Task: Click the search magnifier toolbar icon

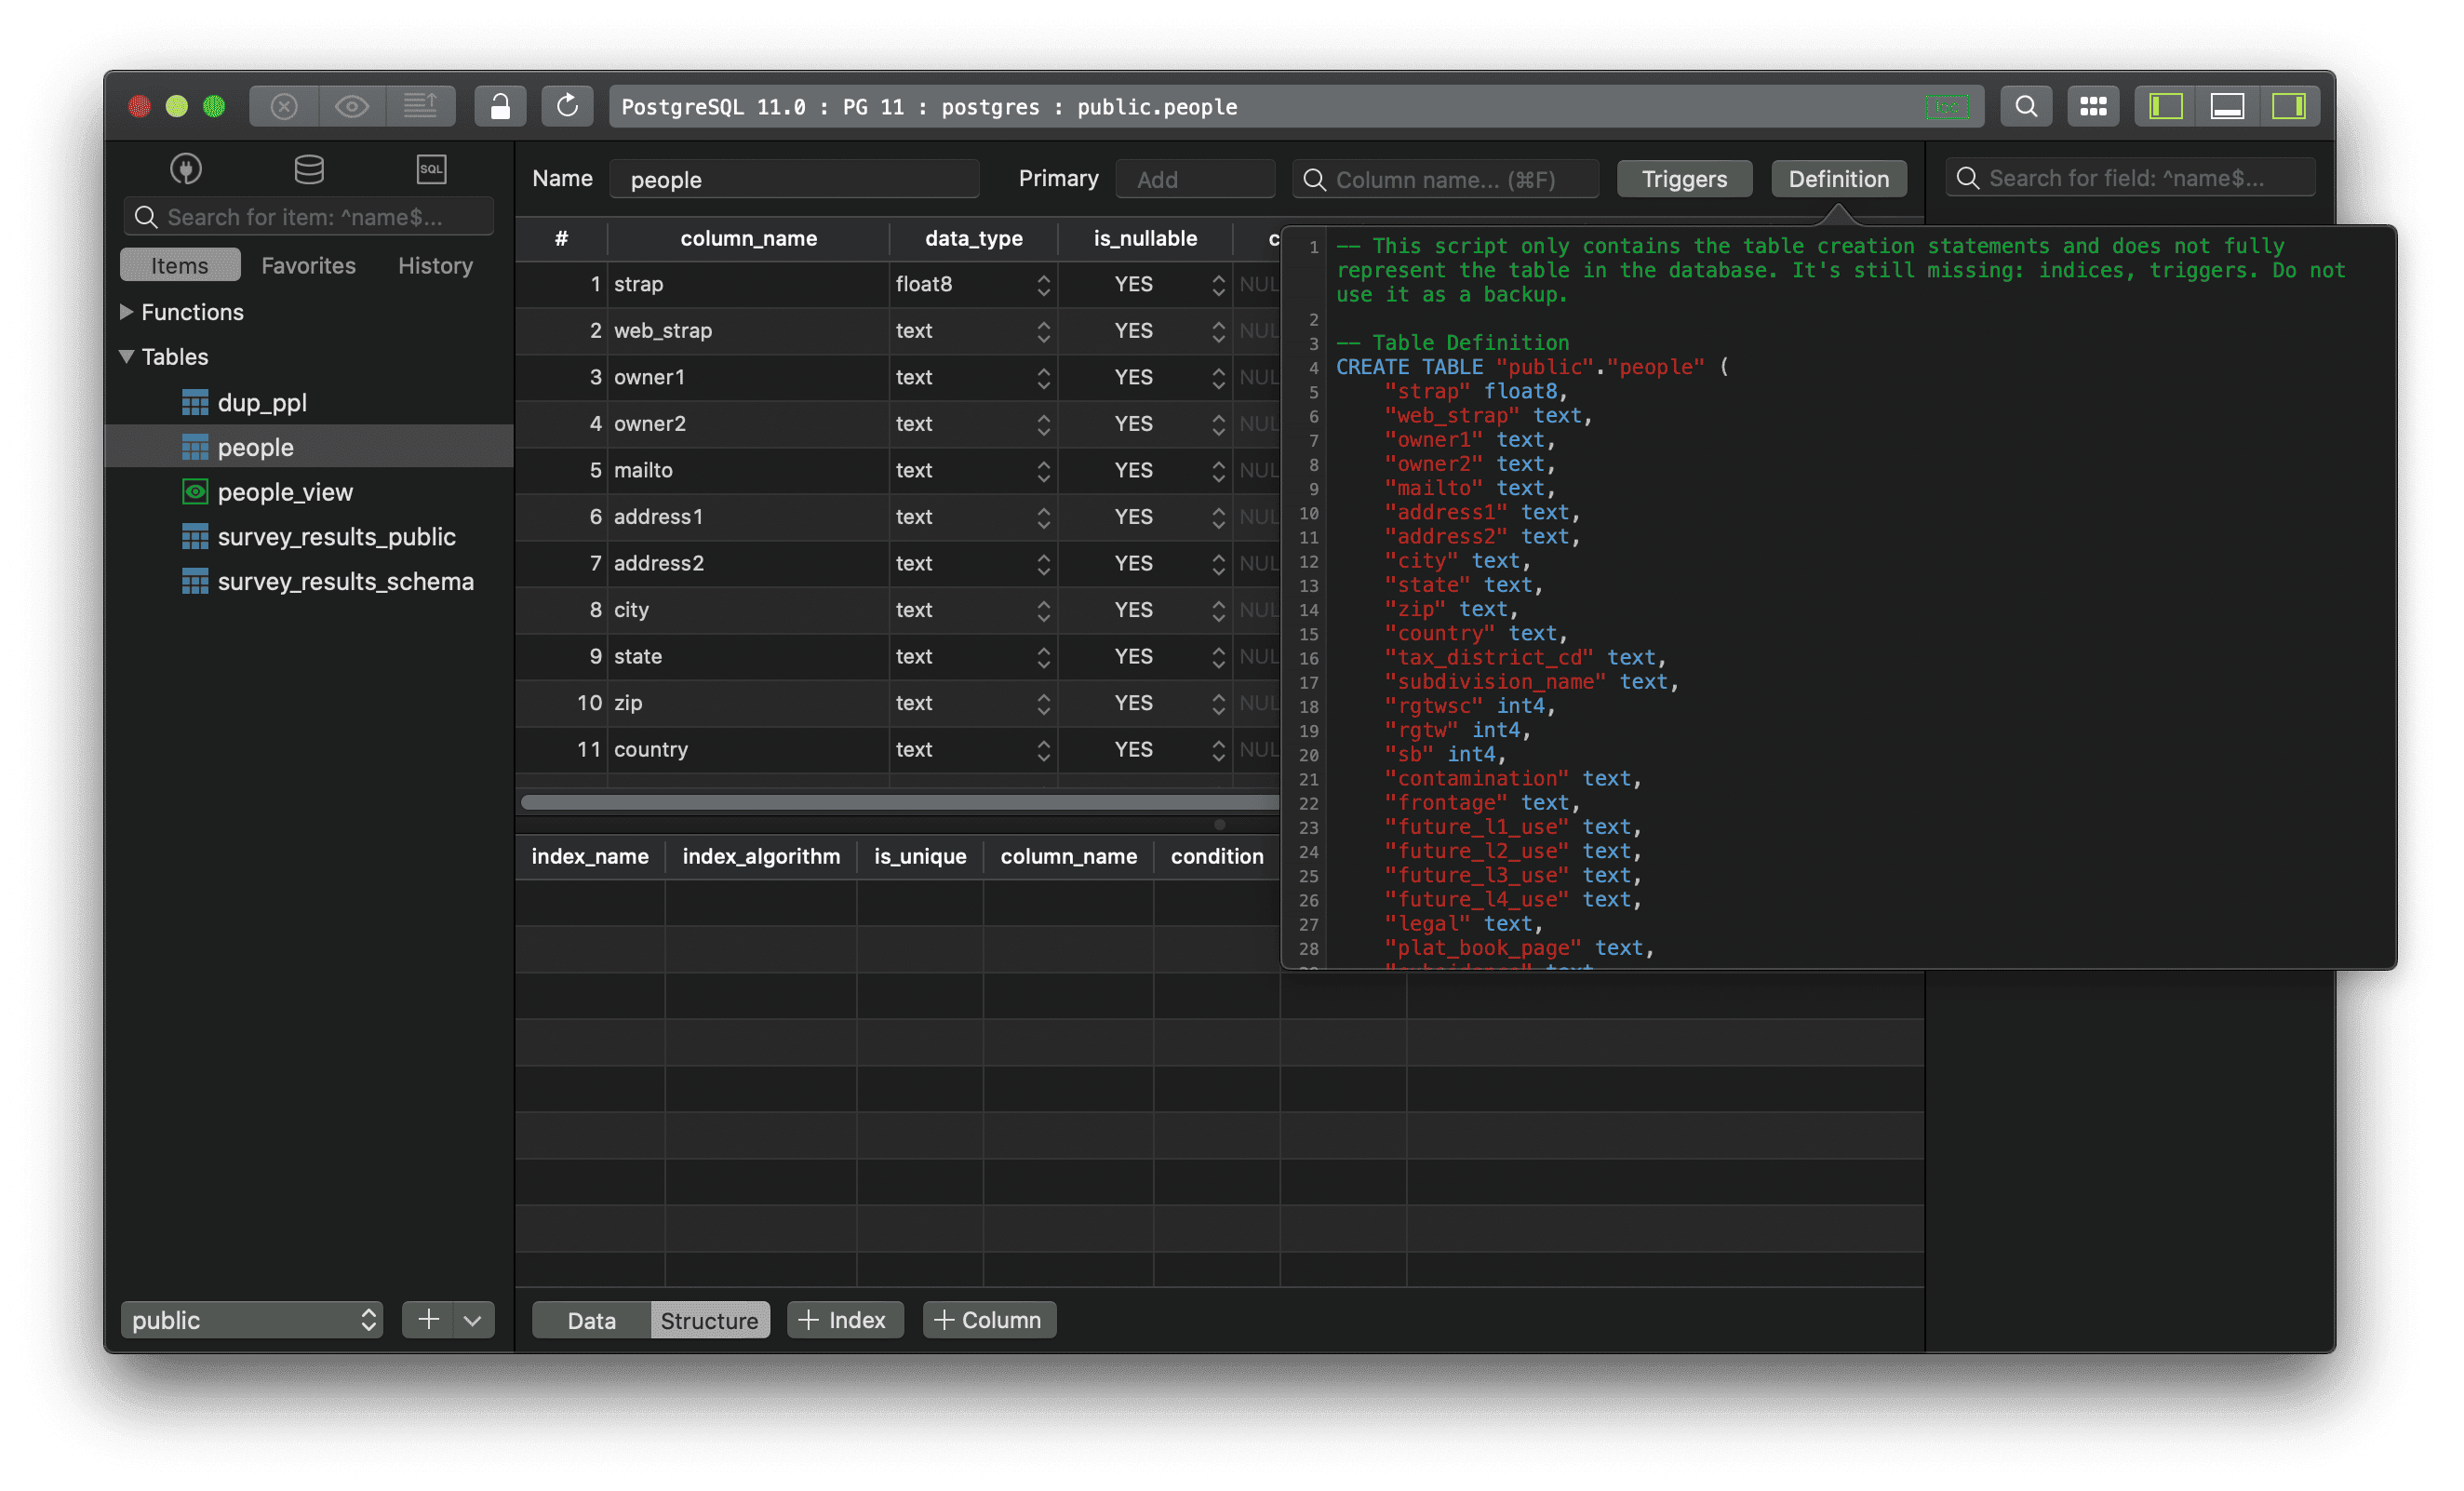Action: click(x=2026, y=106)
